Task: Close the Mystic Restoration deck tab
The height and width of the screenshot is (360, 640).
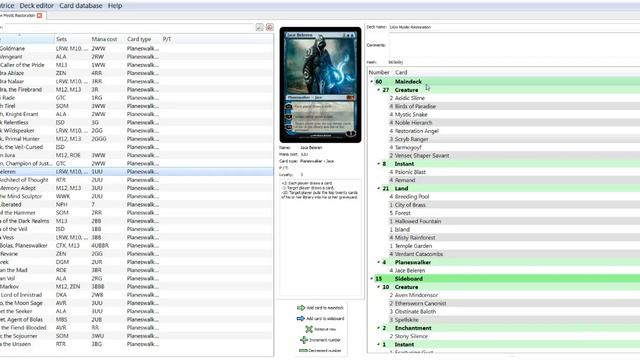Action: coord(40,16)
